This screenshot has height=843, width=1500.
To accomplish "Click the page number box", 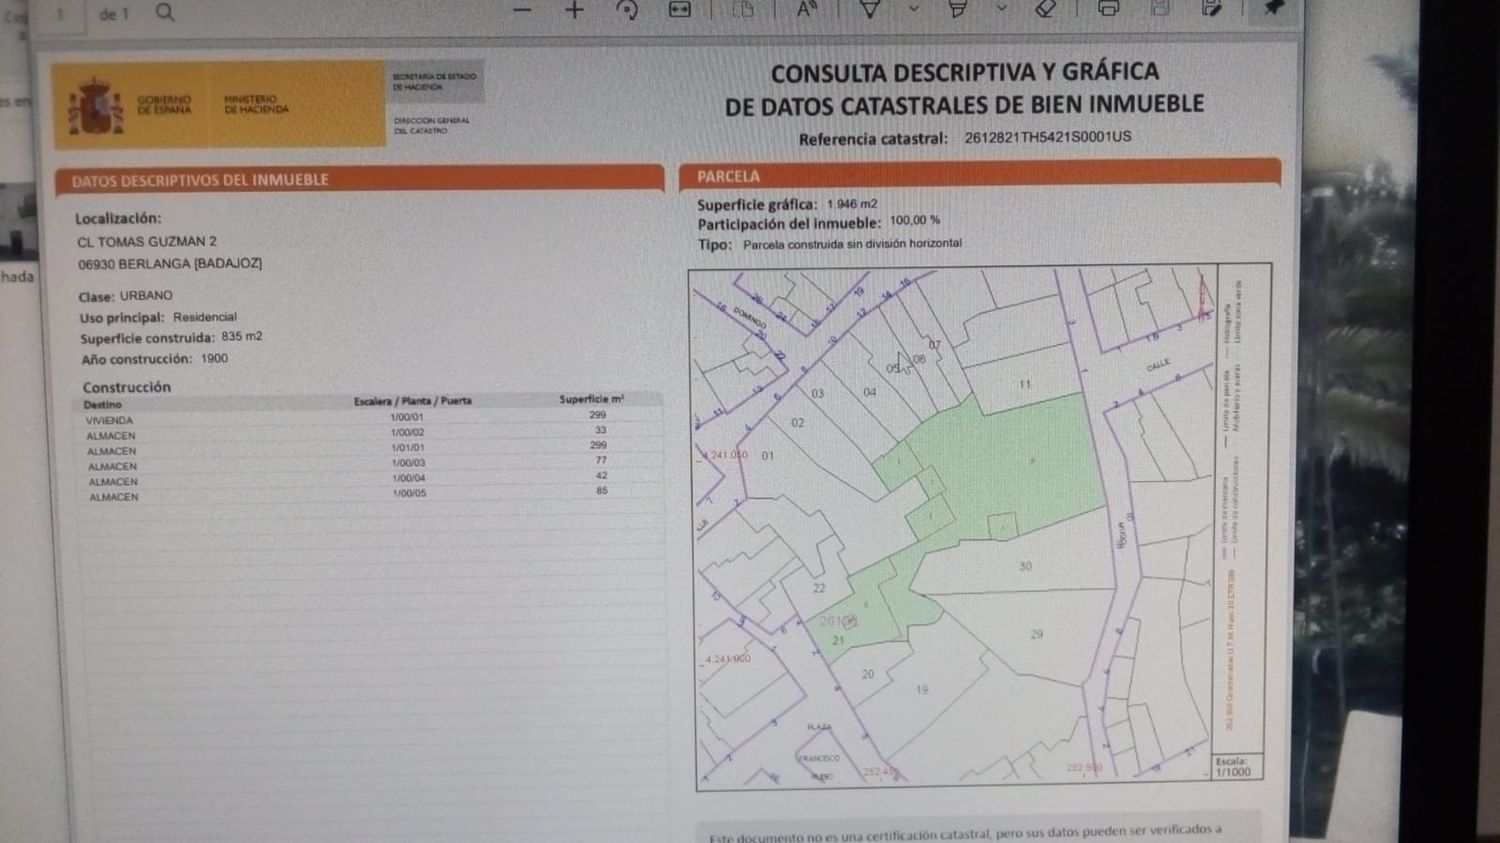I will pyautogui.click(x=62, y=15).
